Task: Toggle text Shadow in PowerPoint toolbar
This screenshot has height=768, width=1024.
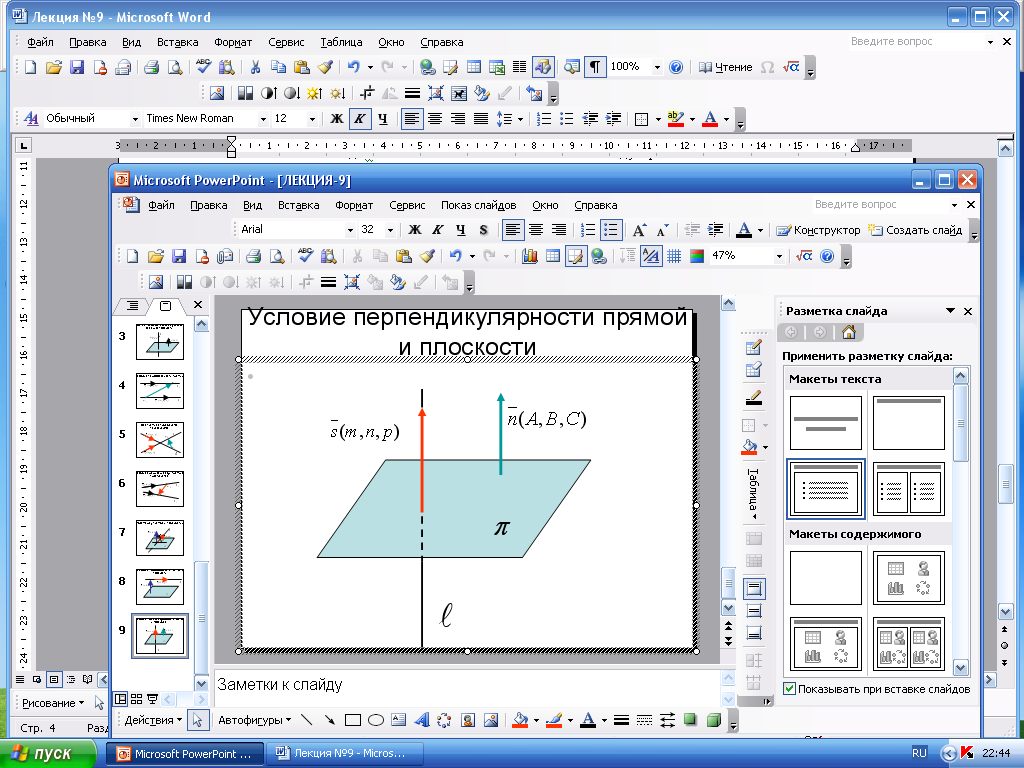Action: point(483,230)
